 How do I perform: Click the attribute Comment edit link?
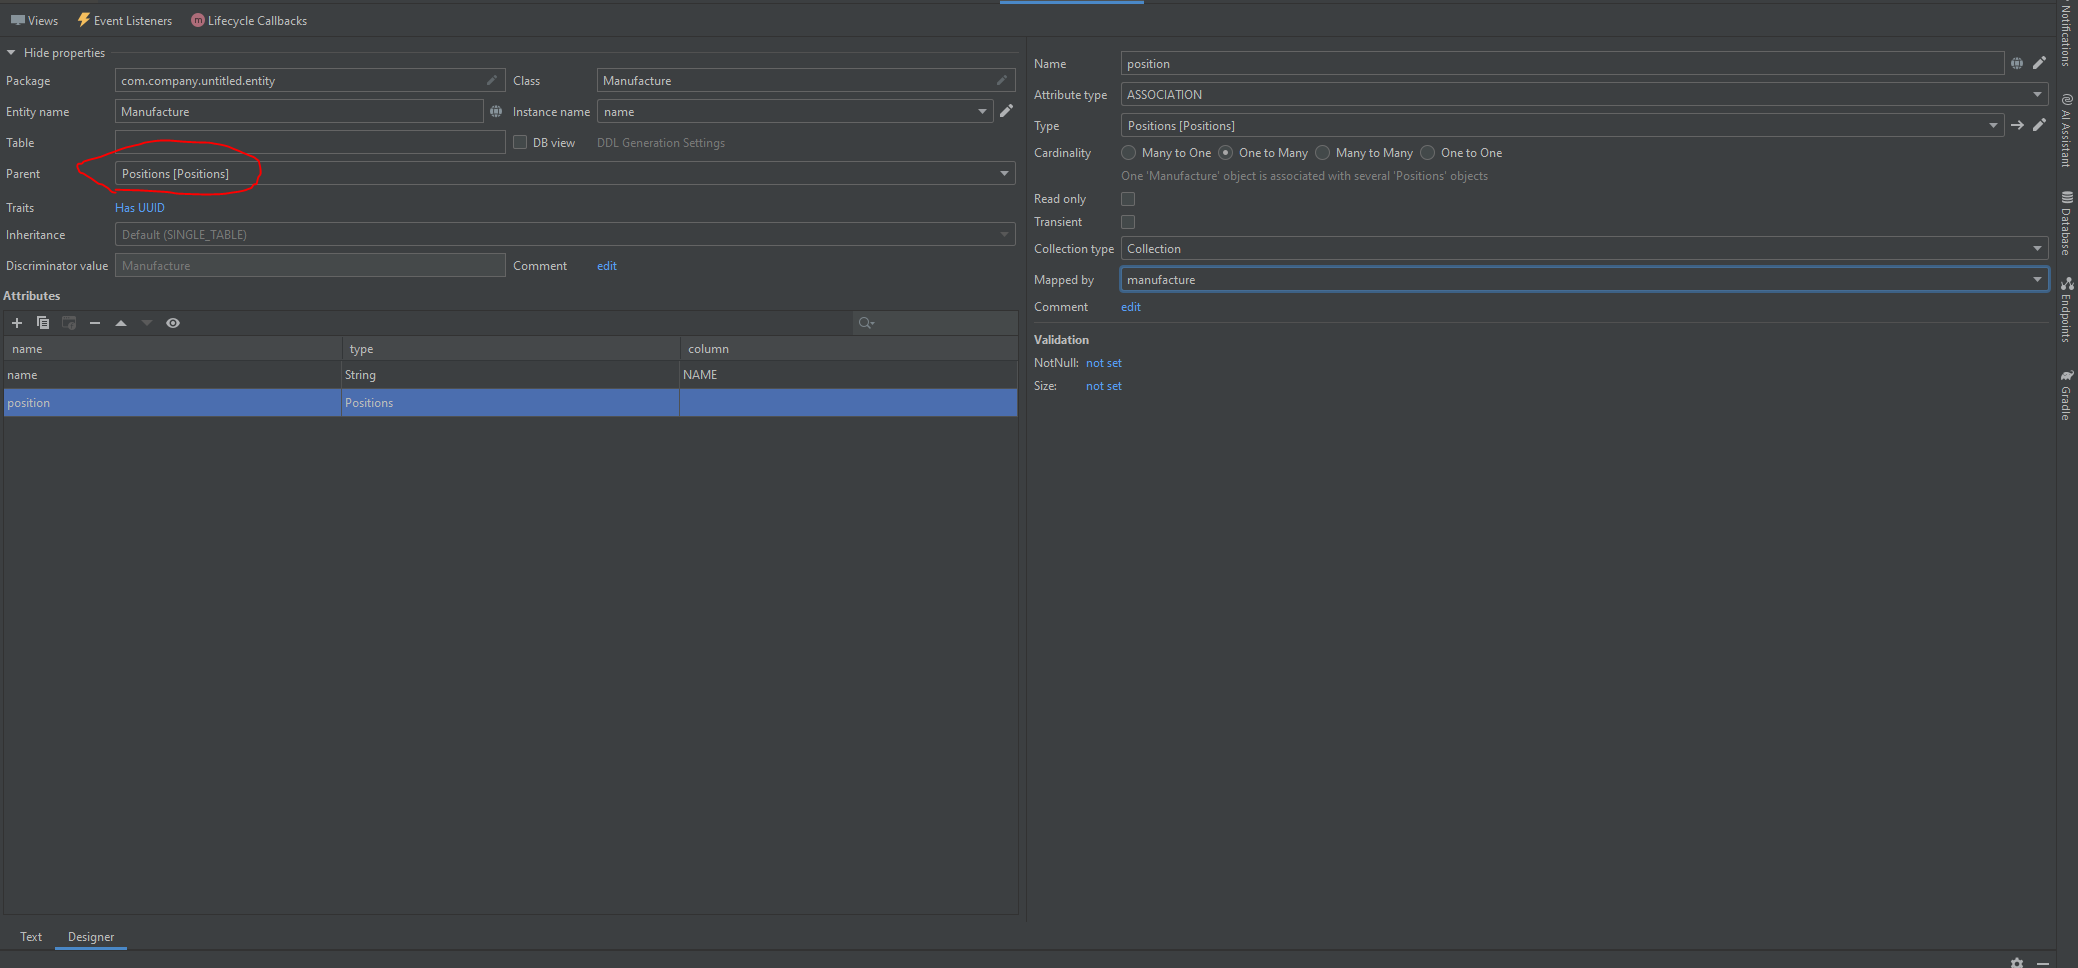pos(1131,307)
